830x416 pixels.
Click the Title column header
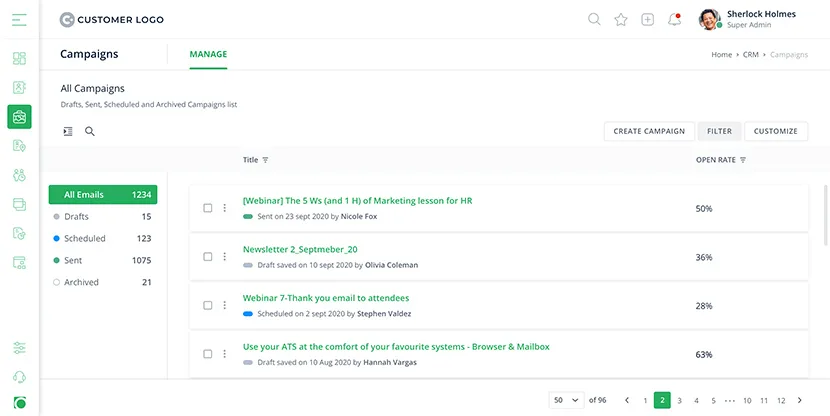click(x=250, y=160)
